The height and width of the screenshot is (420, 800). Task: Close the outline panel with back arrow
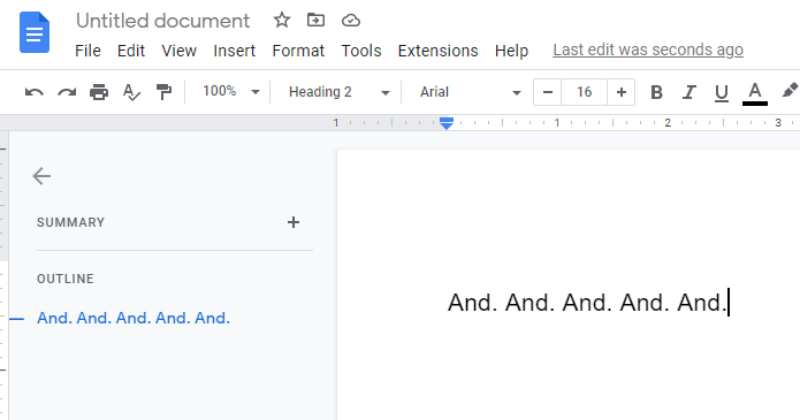click(x=41, y=176)
